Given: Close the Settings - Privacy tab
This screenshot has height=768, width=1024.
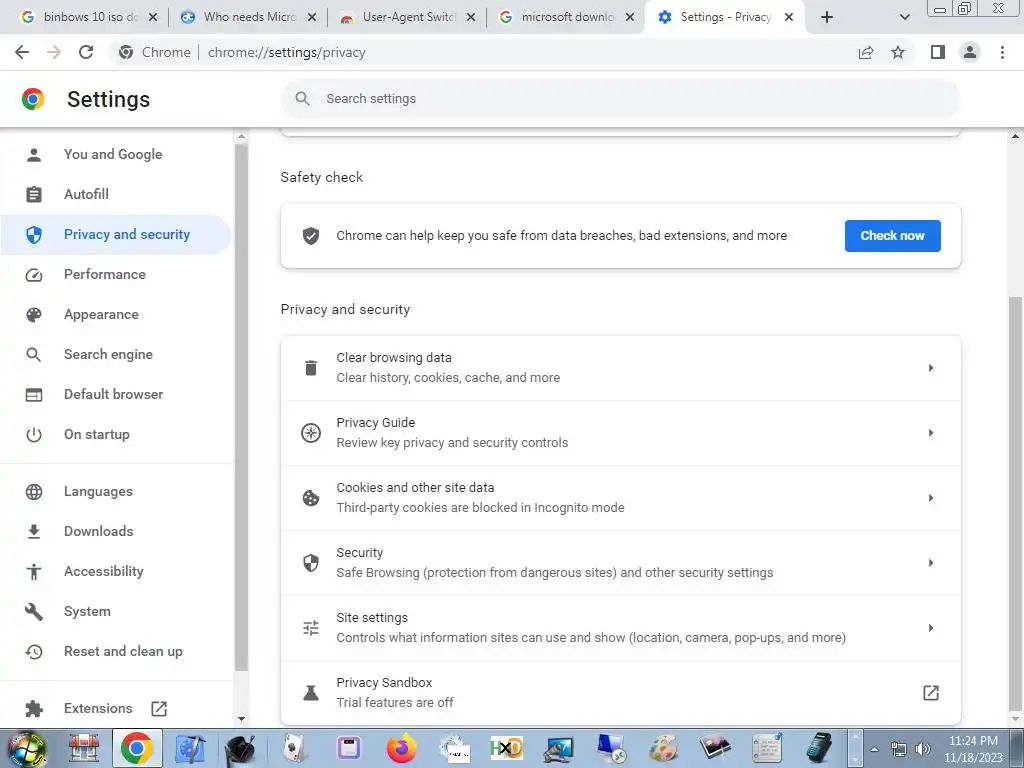Looking at the screenshot, I should [789, 17].
